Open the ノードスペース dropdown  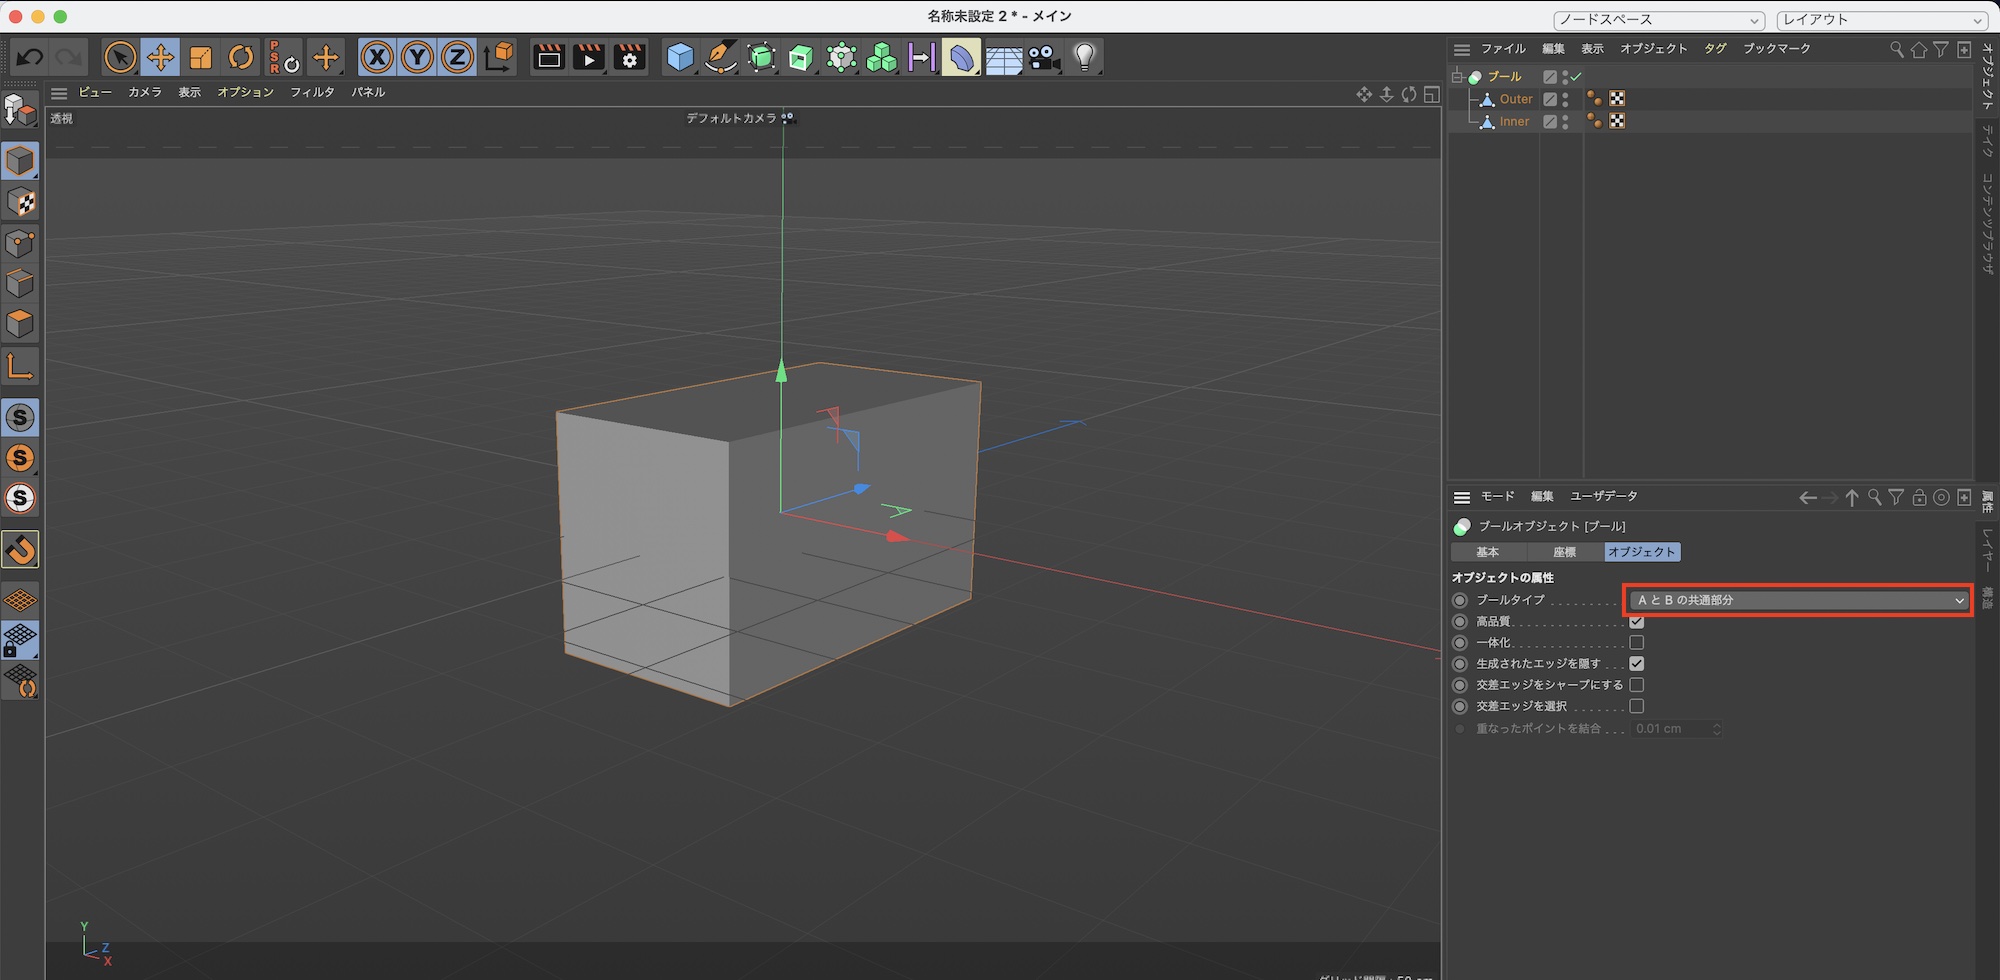[1658, 20]
